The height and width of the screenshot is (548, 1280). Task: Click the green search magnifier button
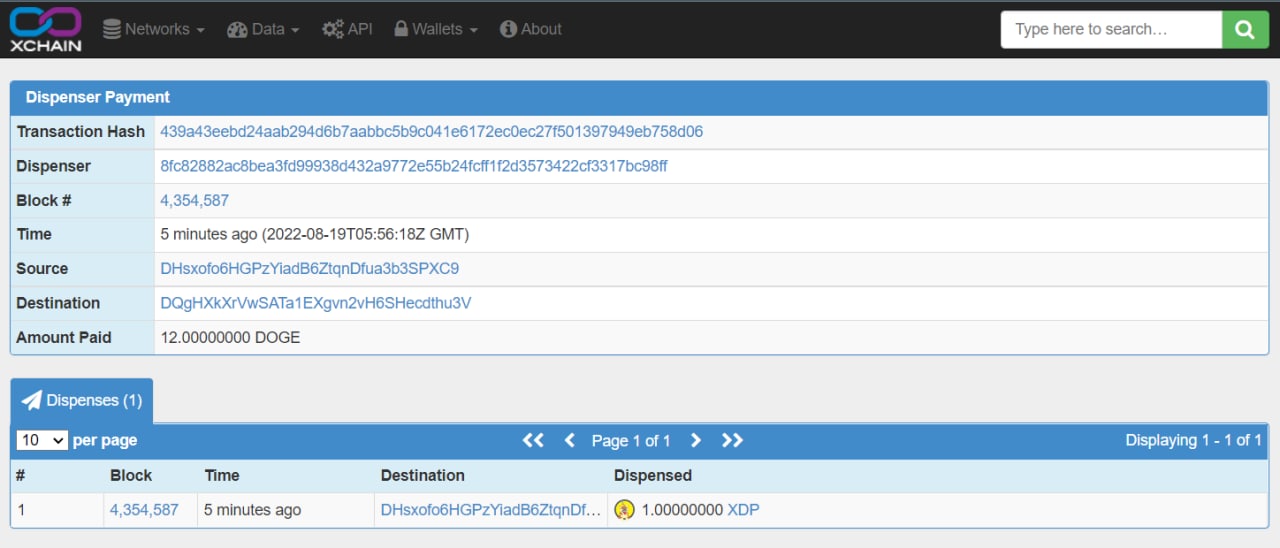pos(1245,29)
